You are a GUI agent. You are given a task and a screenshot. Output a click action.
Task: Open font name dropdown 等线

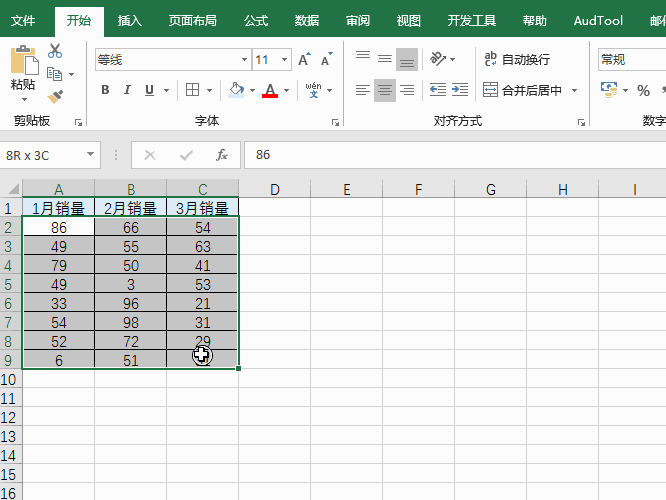point(244,59)
